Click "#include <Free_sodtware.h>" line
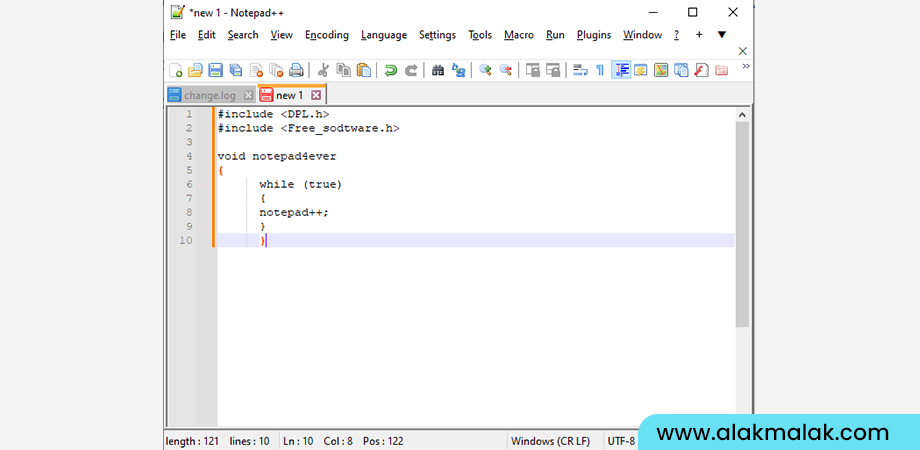The image size is (920, 450). pyautogui.click(x=308, y=128)
